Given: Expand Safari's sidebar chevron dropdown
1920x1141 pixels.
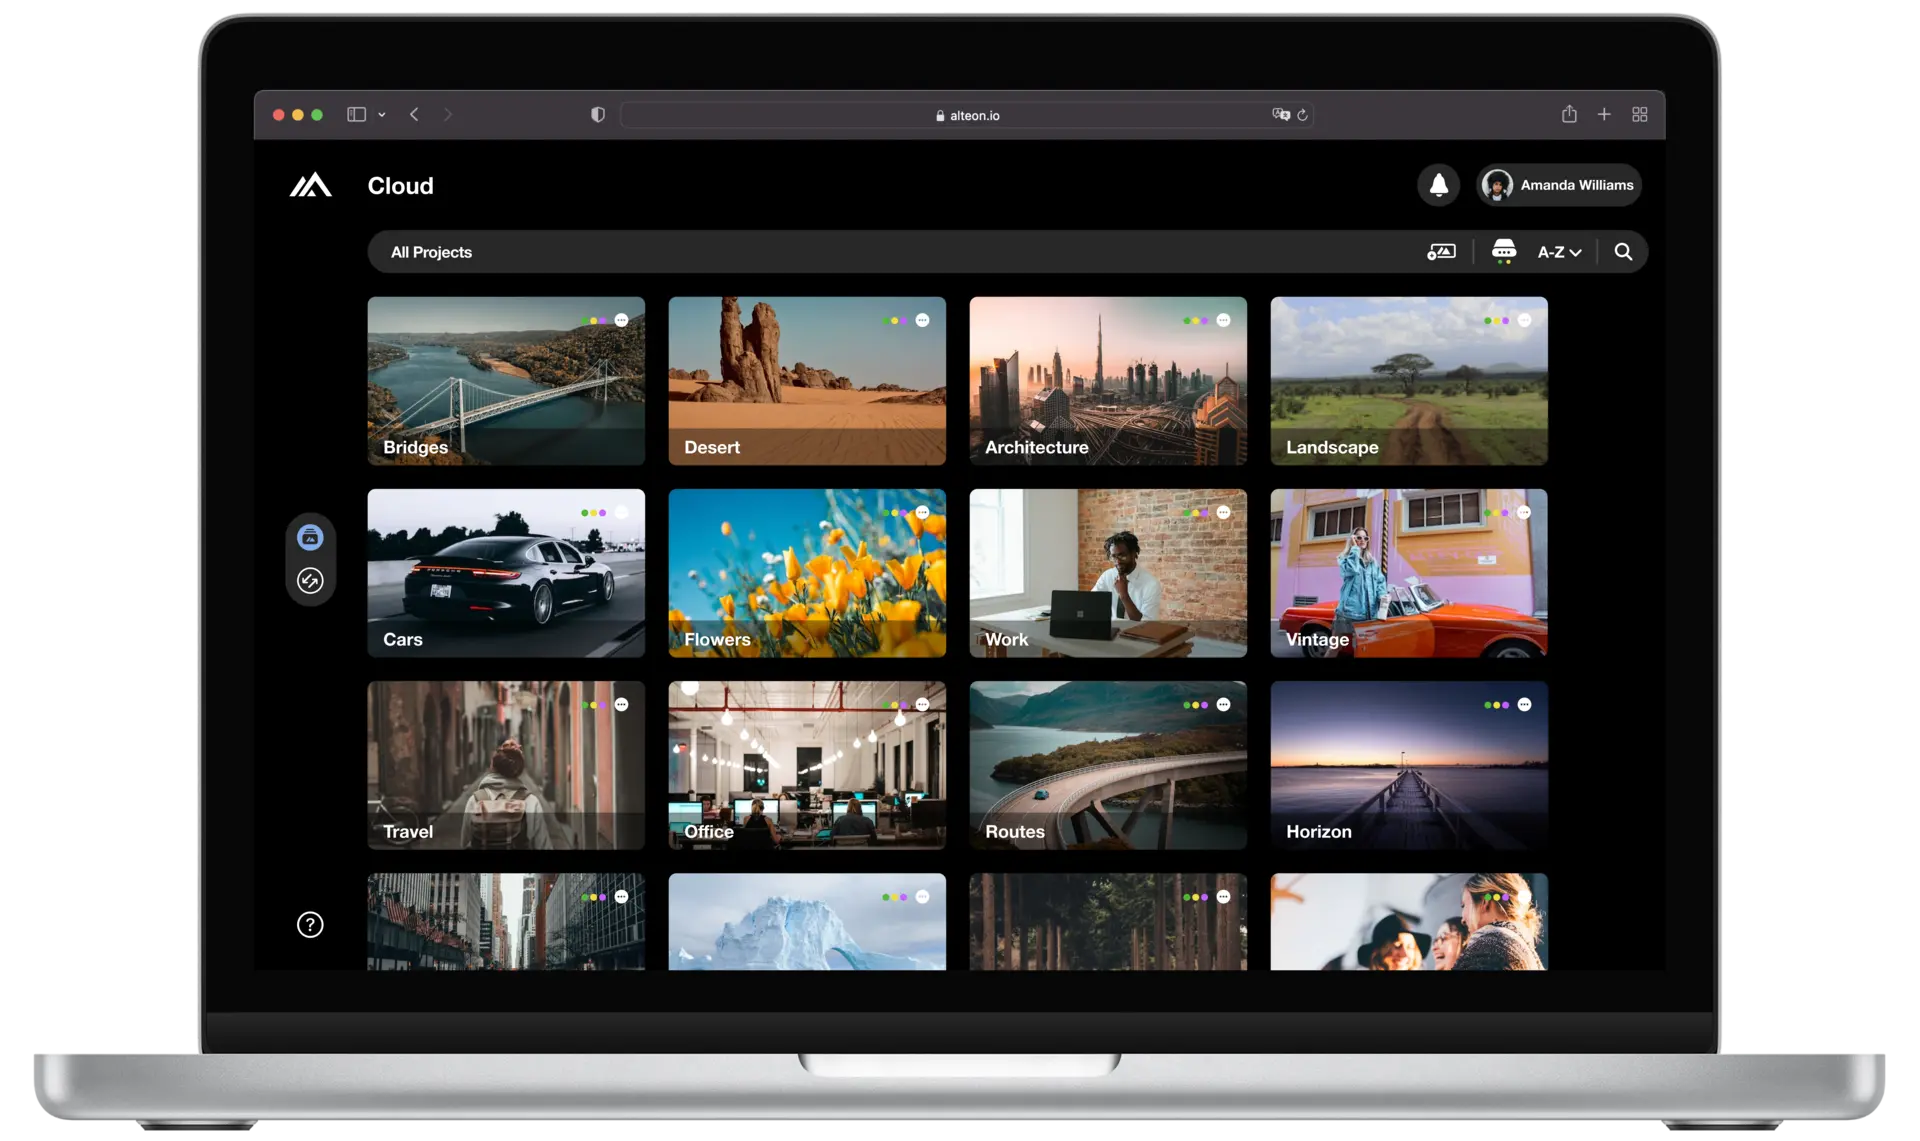Looking at the screenshot, I should point(382,115).
